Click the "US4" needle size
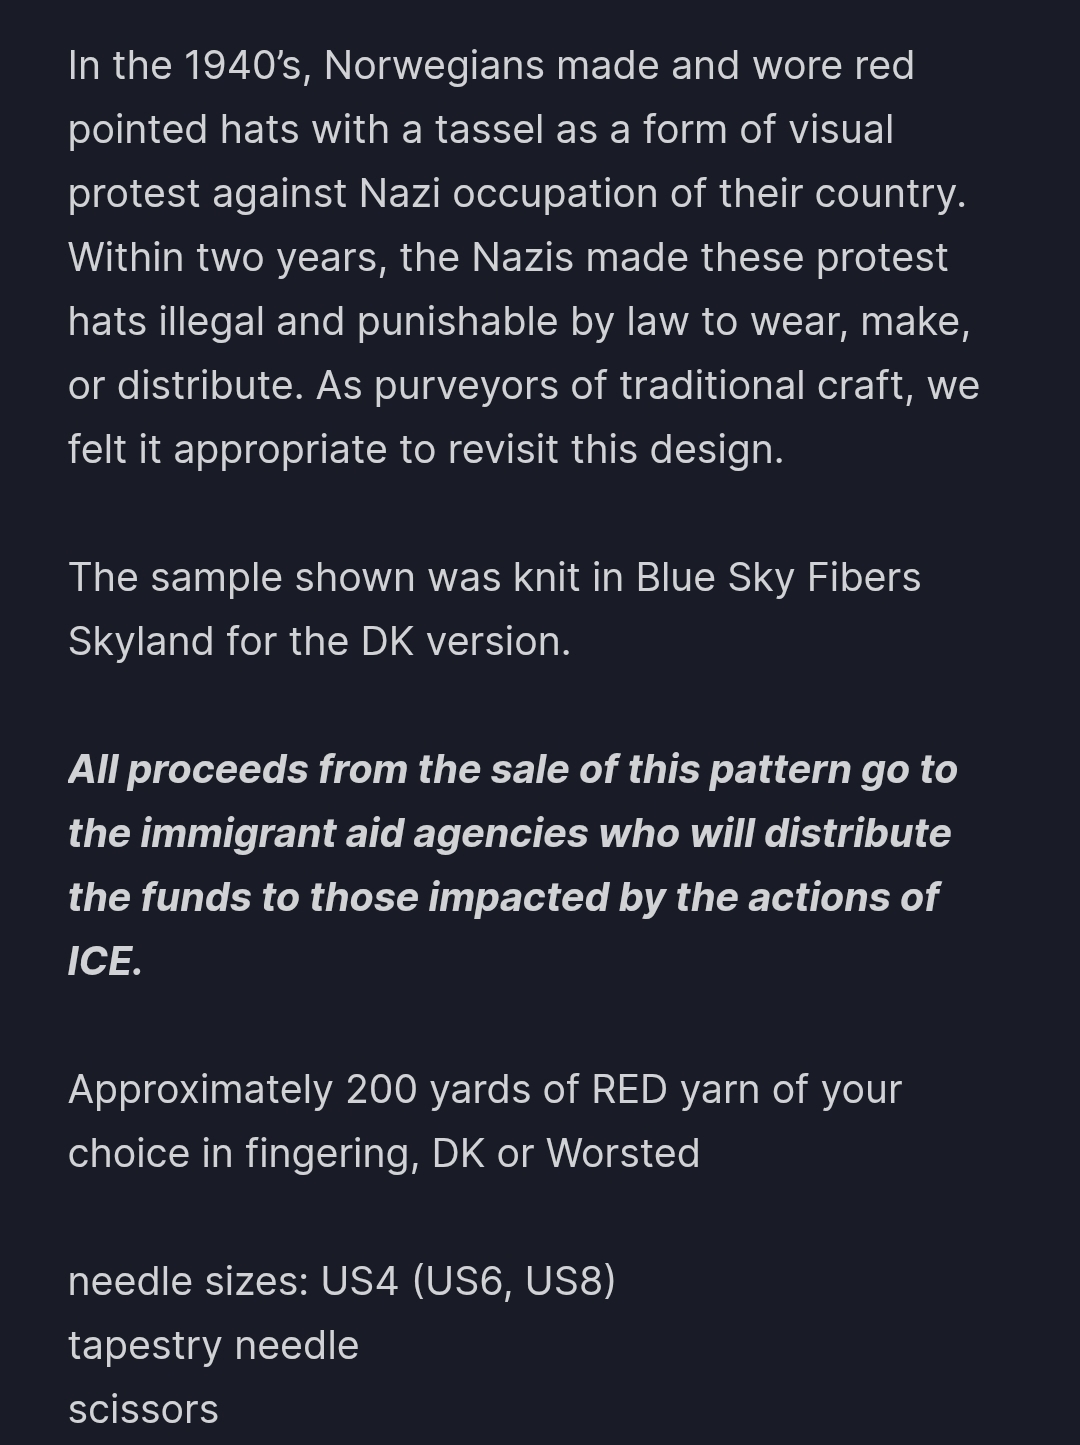The width and height of the screenshot is (1080, 1445). coord(359,1282)
